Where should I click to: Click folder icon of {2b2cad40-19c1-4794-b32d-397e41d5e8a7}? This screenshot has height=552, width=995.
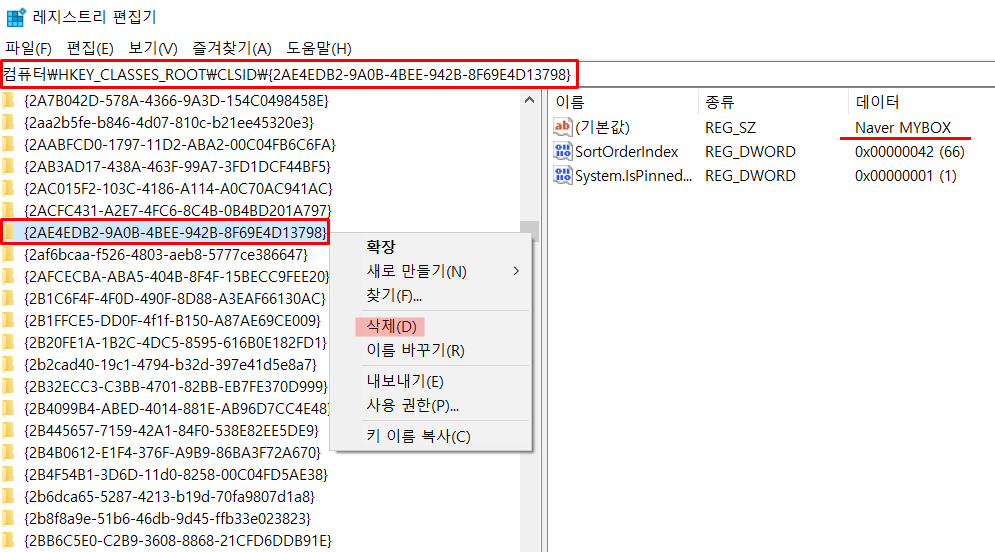pos(8,365)
